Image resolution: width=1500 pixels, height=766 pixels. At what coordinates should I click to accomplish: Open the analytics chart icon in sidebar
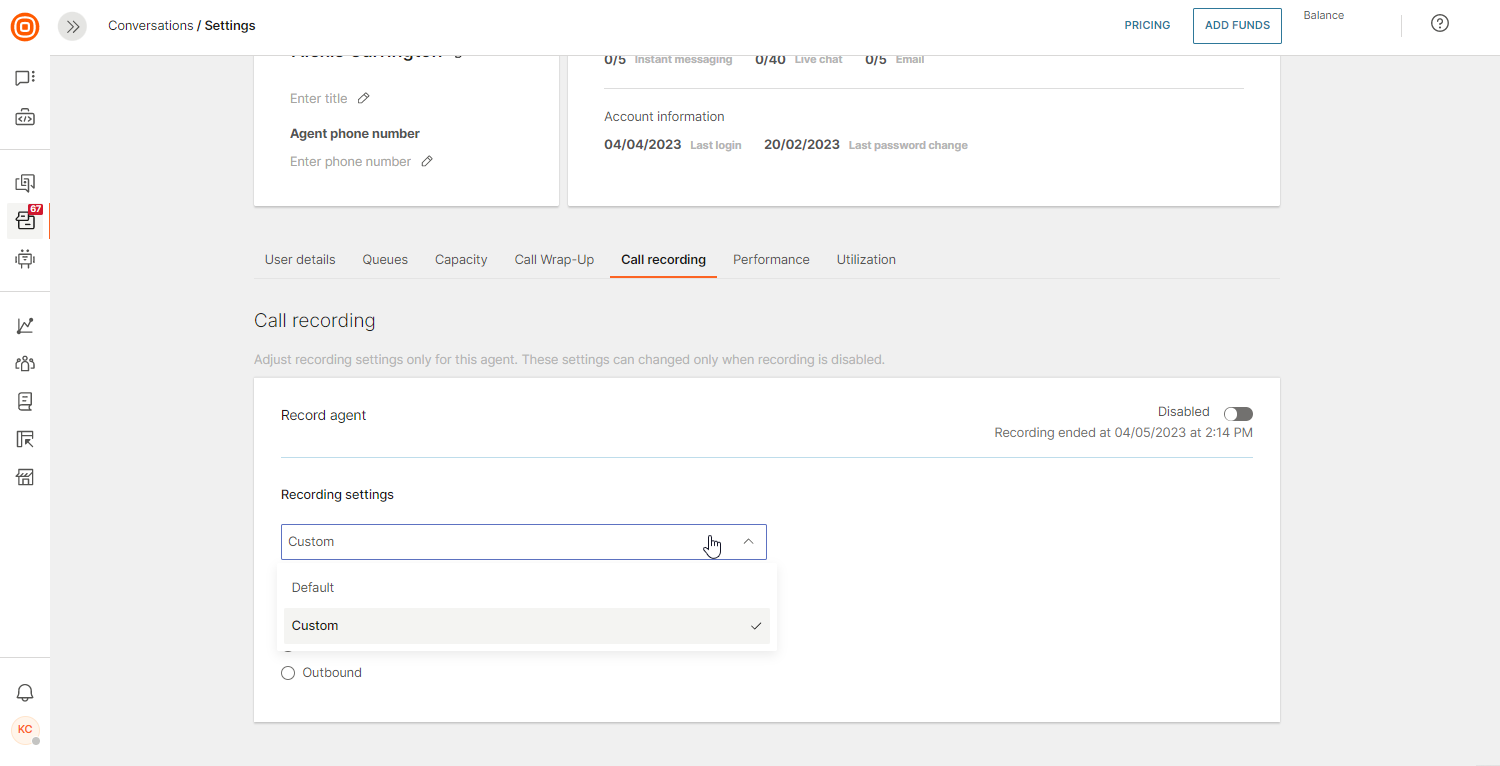[x=25, y=326]
